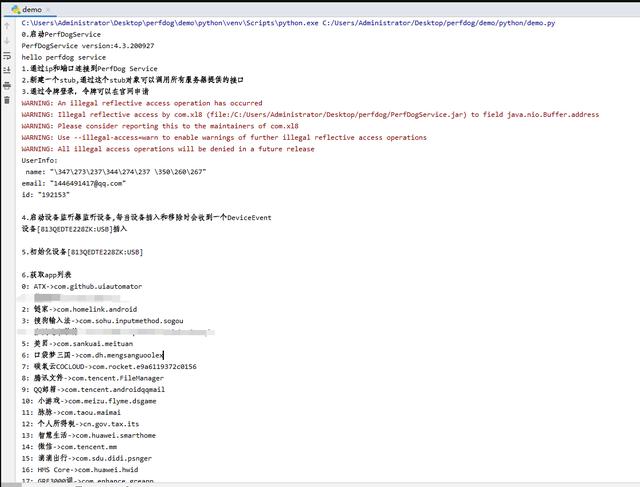
Task: Print the console output using printer icon
Action: (7, 85)
